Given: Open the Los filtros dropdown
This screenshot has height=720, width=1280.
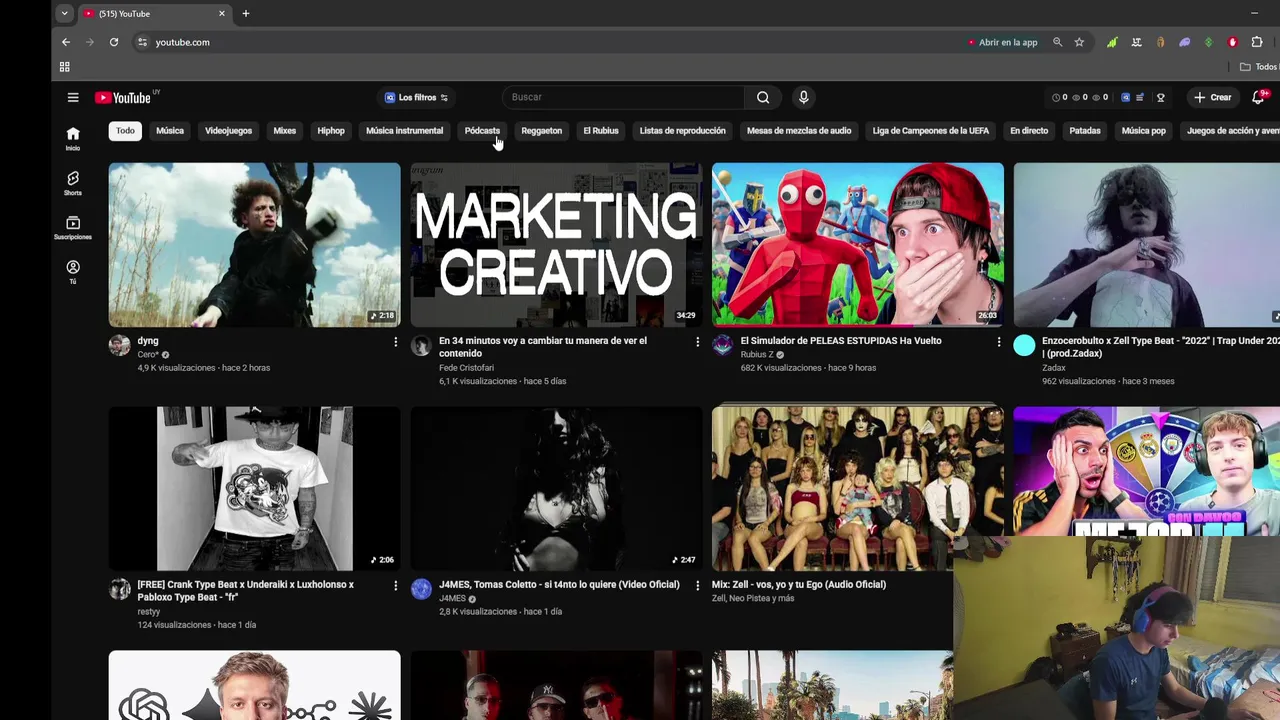Looking at the screenshot, I should tap(417, 97).
